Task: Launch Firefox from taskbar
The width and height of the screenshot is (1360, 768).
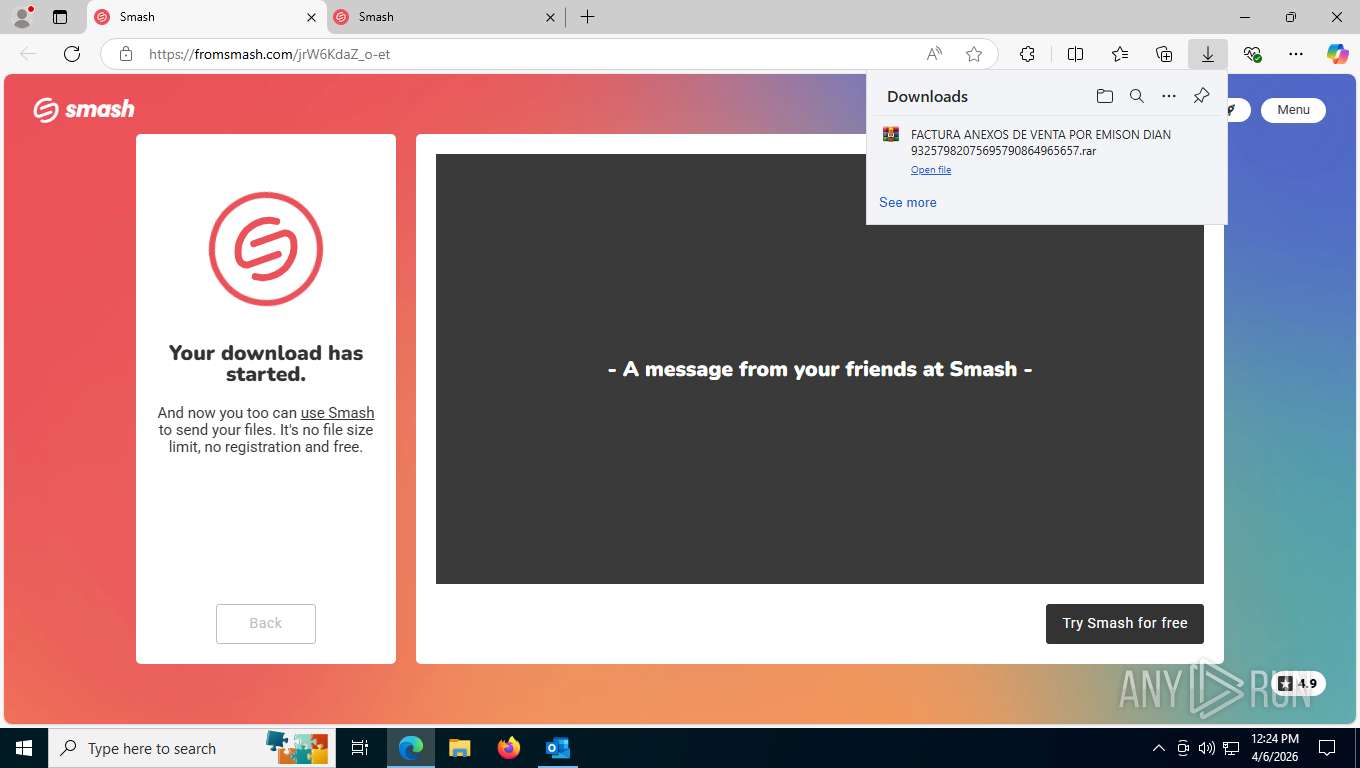Action: (509, 748)
